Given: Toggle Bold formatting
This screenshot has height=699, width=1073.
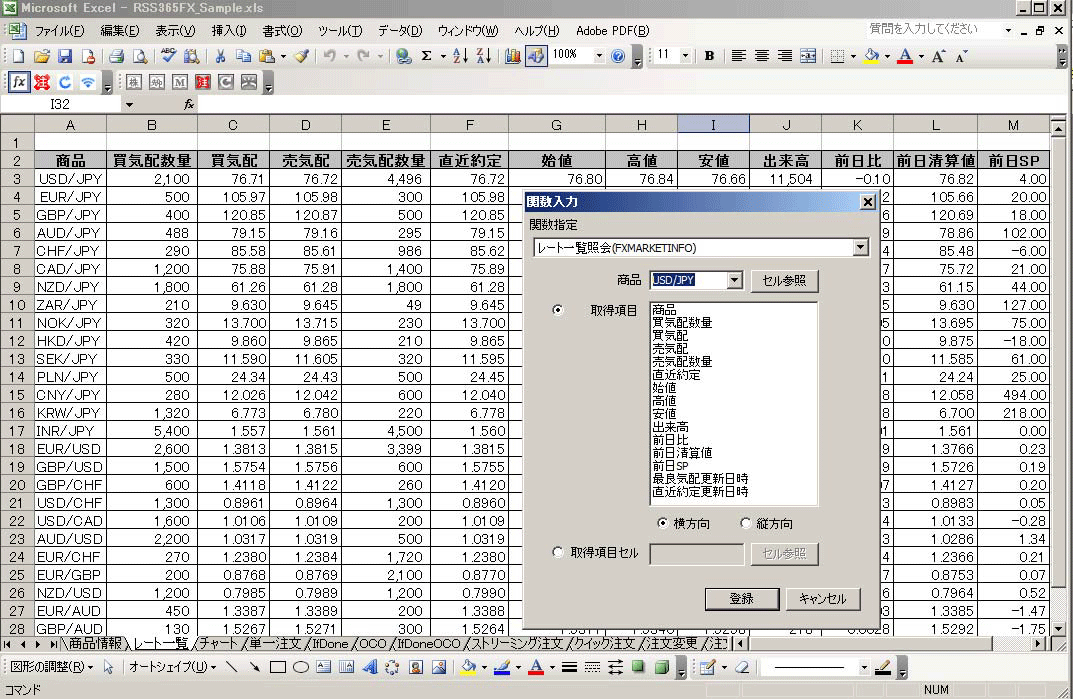Looking at the screenshot, I should tap(709, 56).
